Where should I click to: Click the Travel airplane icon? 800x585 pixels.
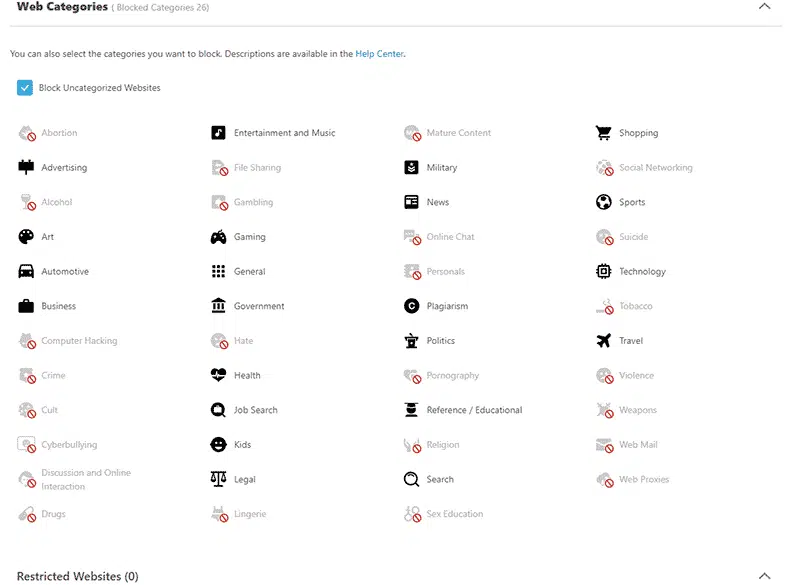tap(602, 340)
